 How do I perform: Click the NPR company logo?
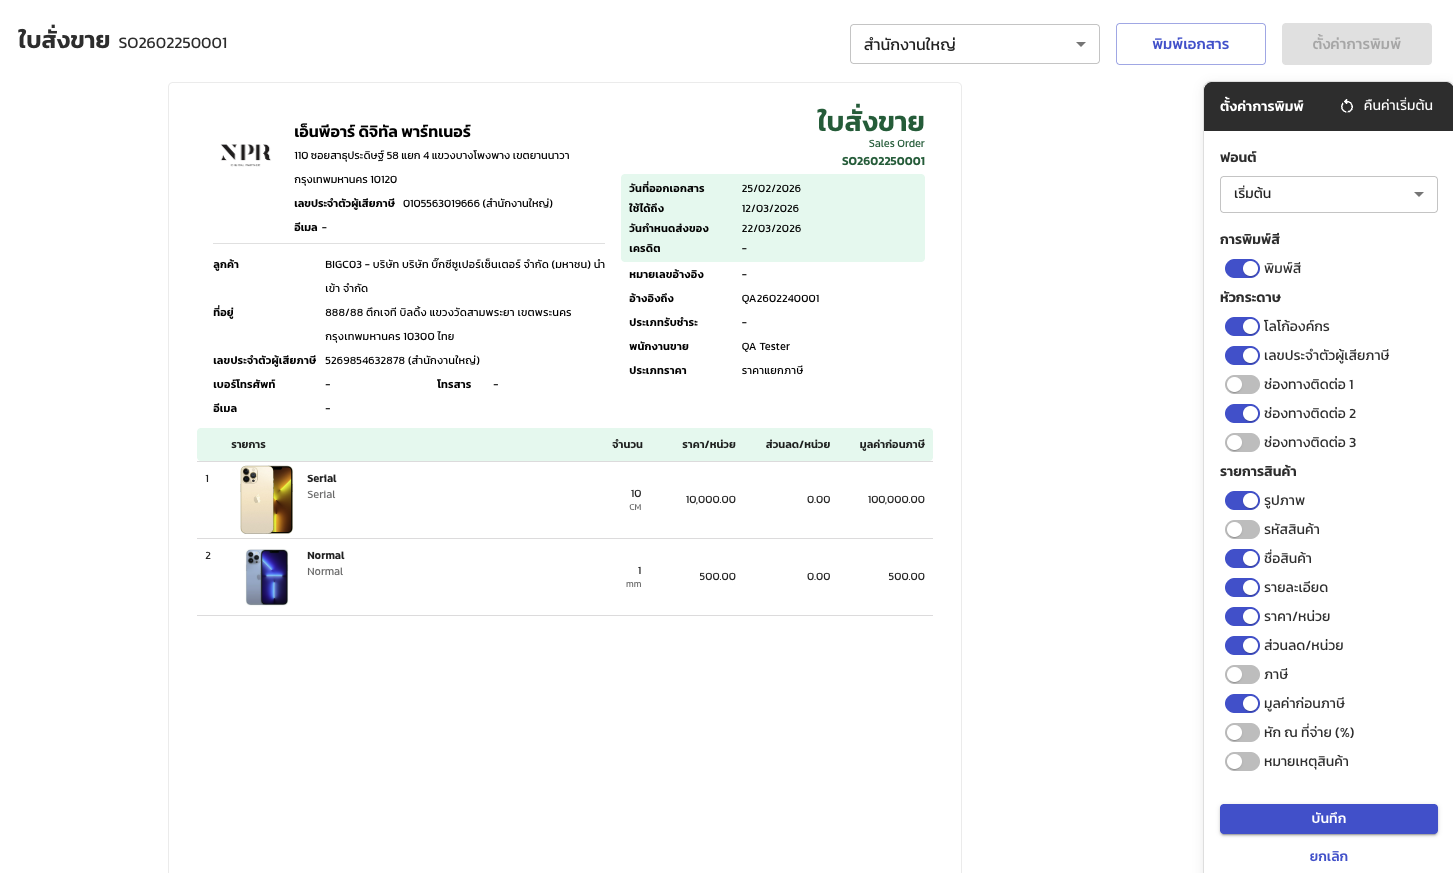(246, 153)
